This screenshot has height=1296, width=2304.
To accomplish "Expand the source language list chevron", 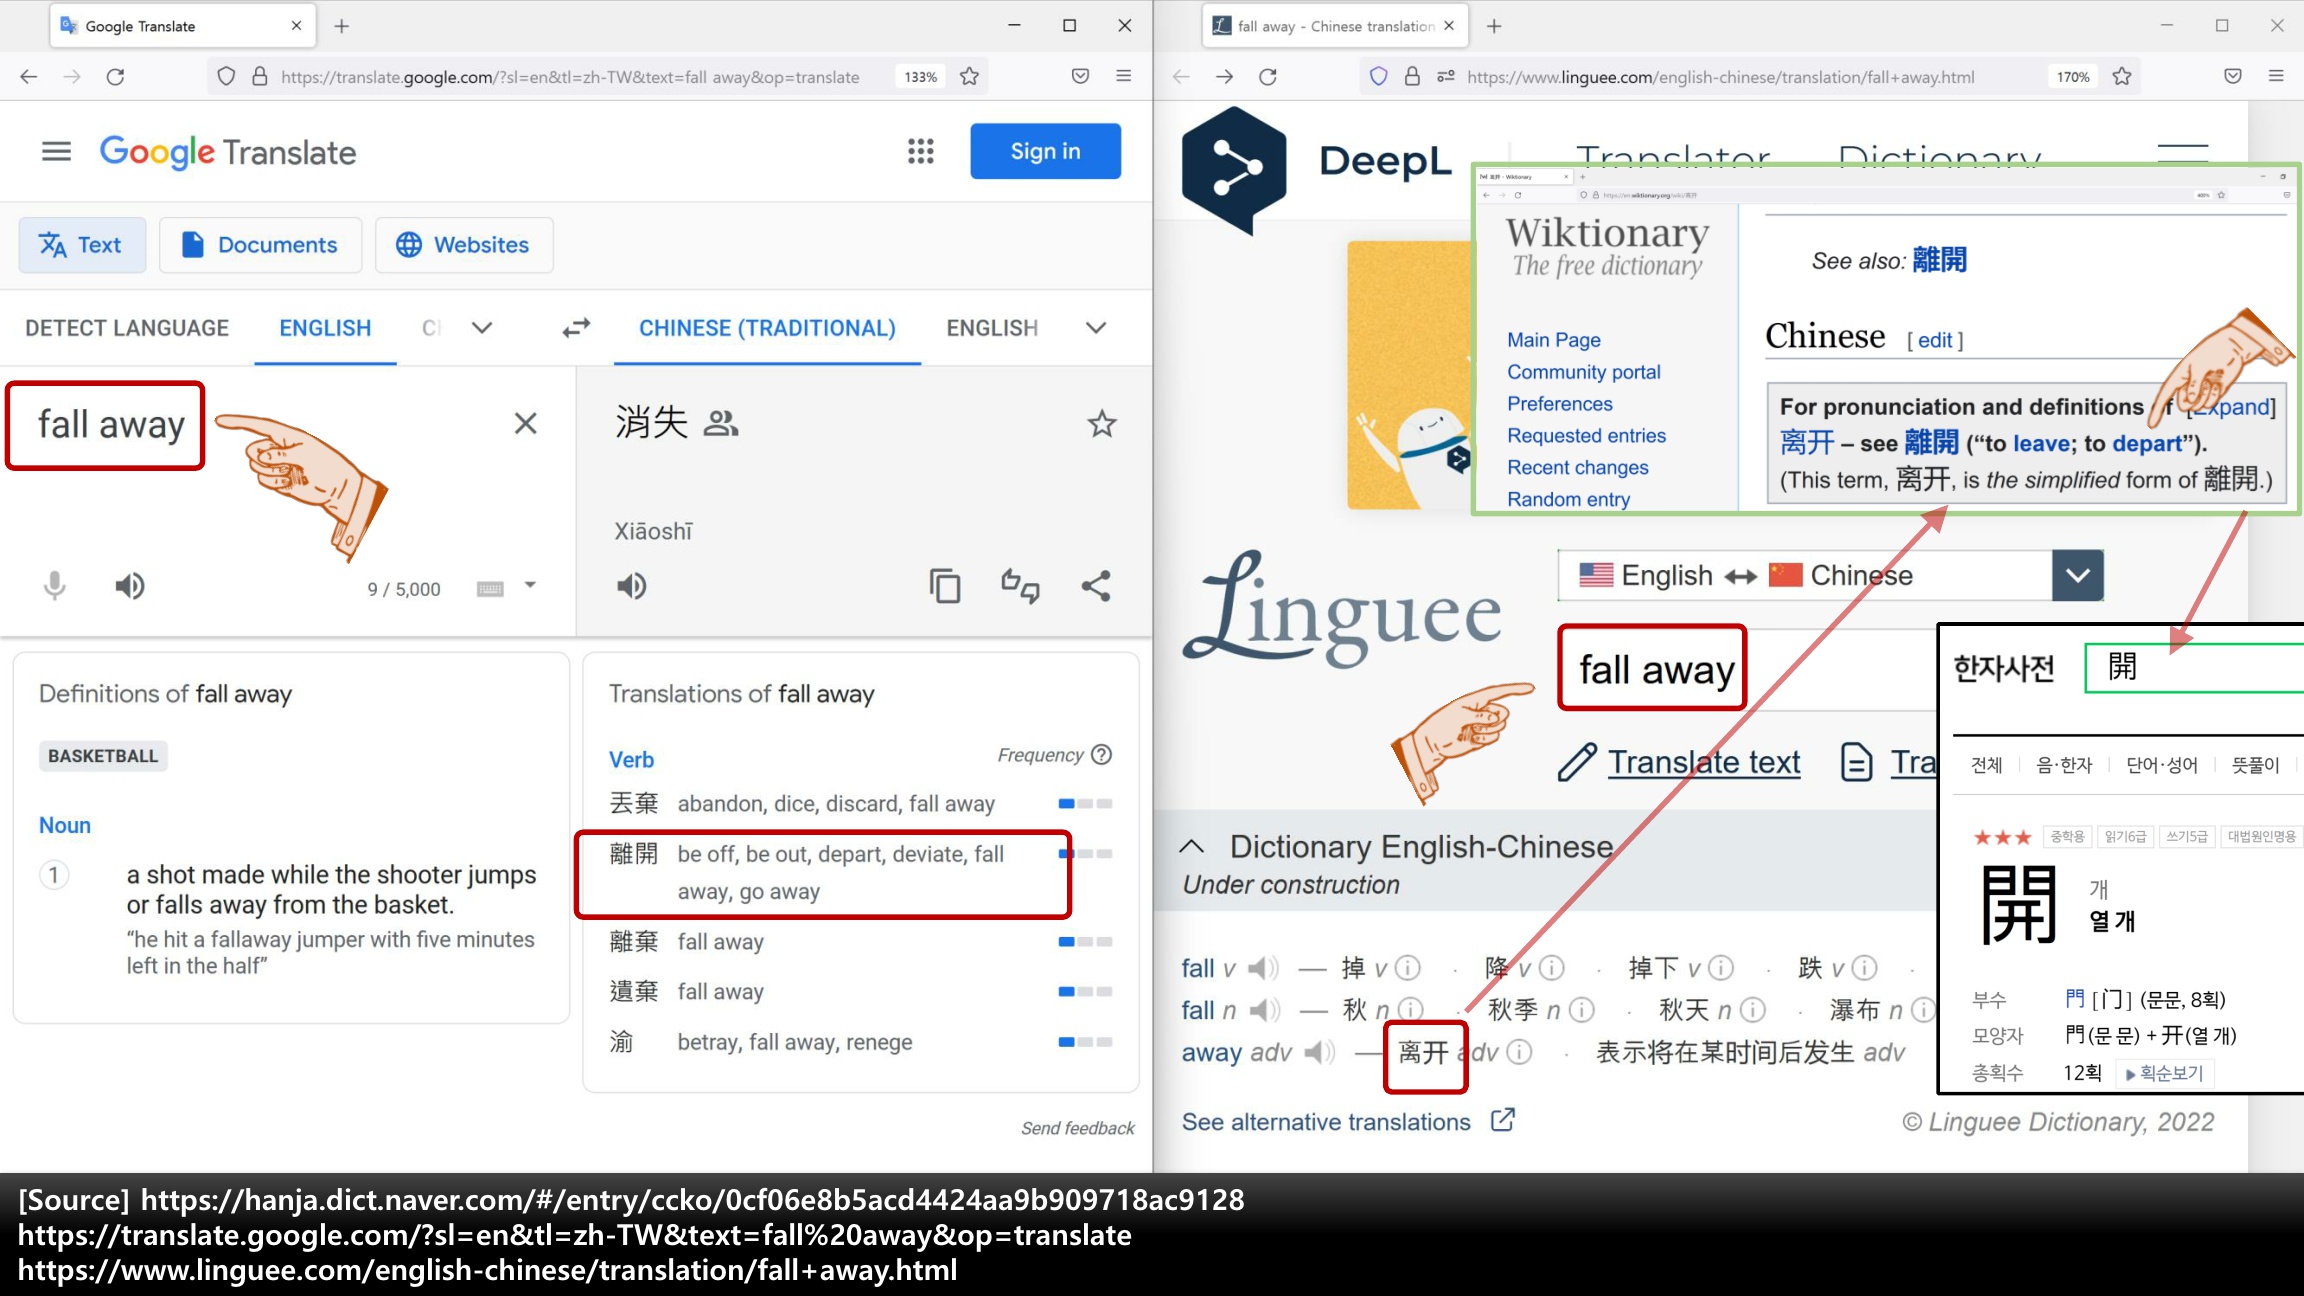I will [482, 328].
